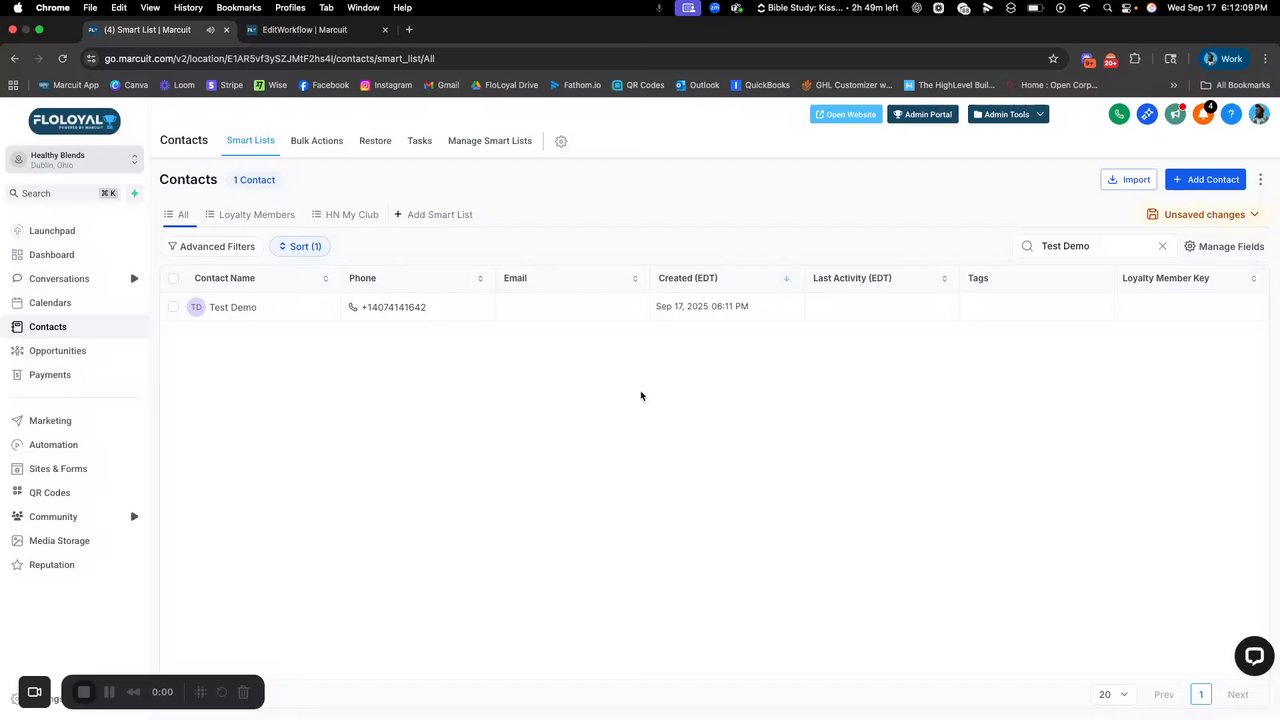Open Advanced Filters
Screen dimensions: 1280x720
(x=211, y=246)
